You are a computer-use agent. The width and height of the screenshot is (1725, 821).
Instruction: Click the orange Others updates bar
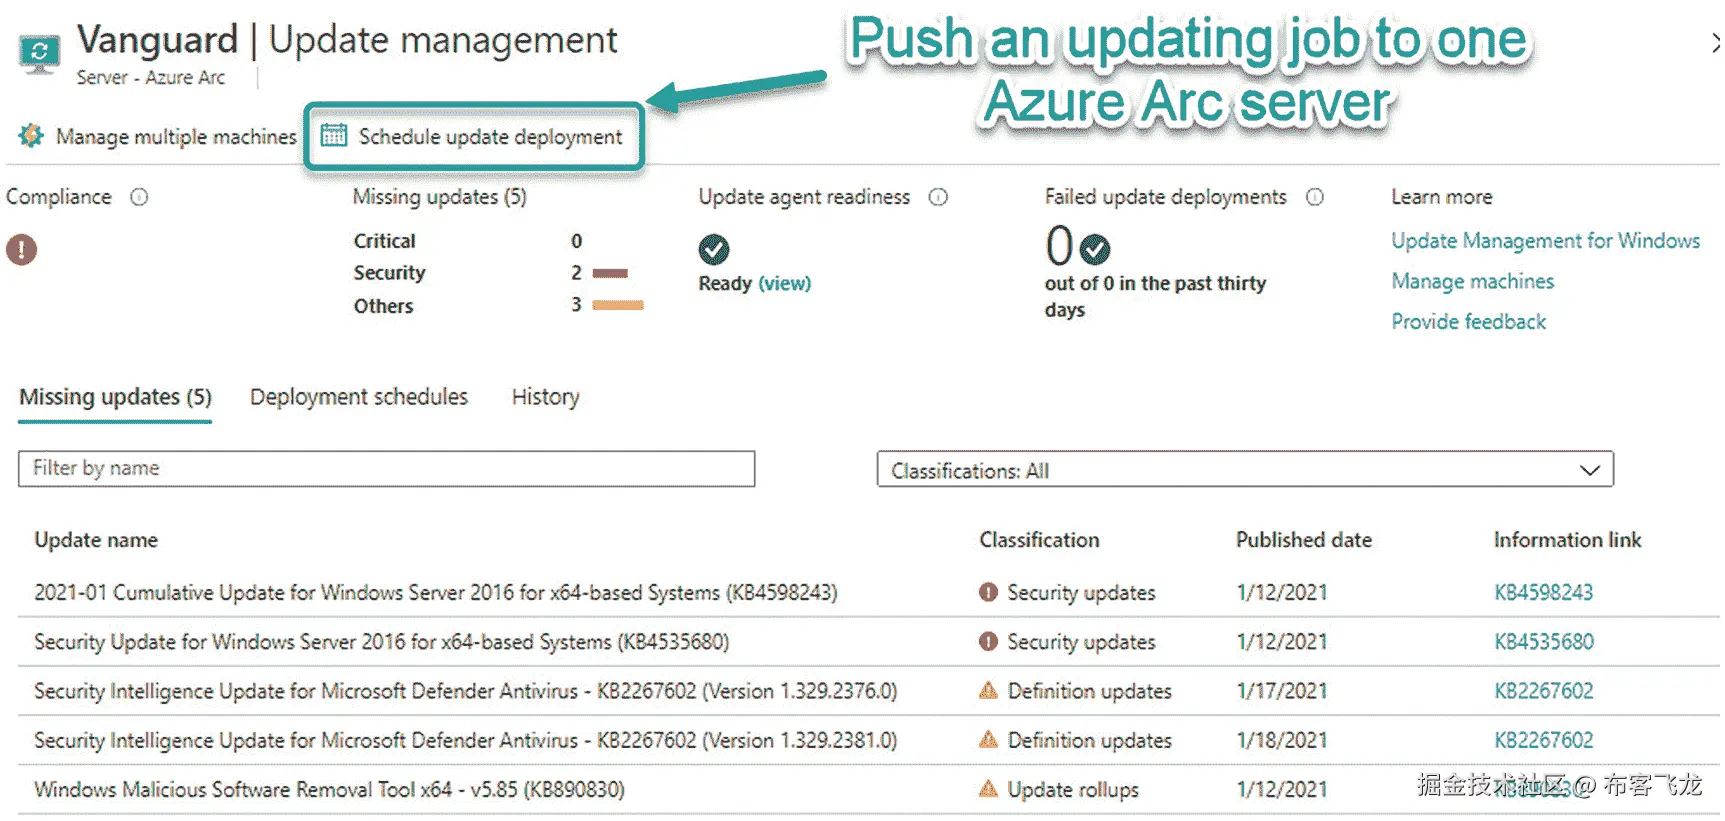pyautogui.click(x=618, y=305)
